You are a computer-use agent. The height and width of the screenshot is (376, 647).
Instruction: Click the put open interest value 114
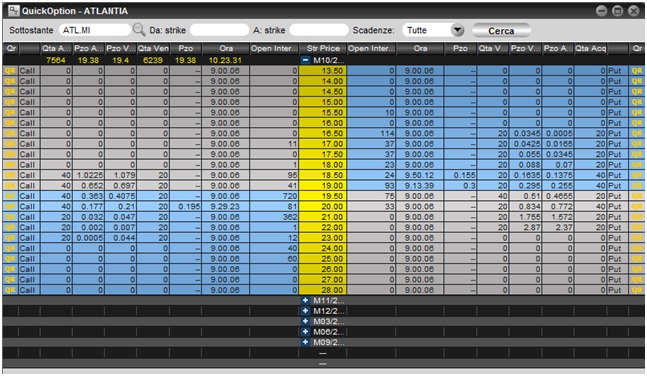(371, 133)
